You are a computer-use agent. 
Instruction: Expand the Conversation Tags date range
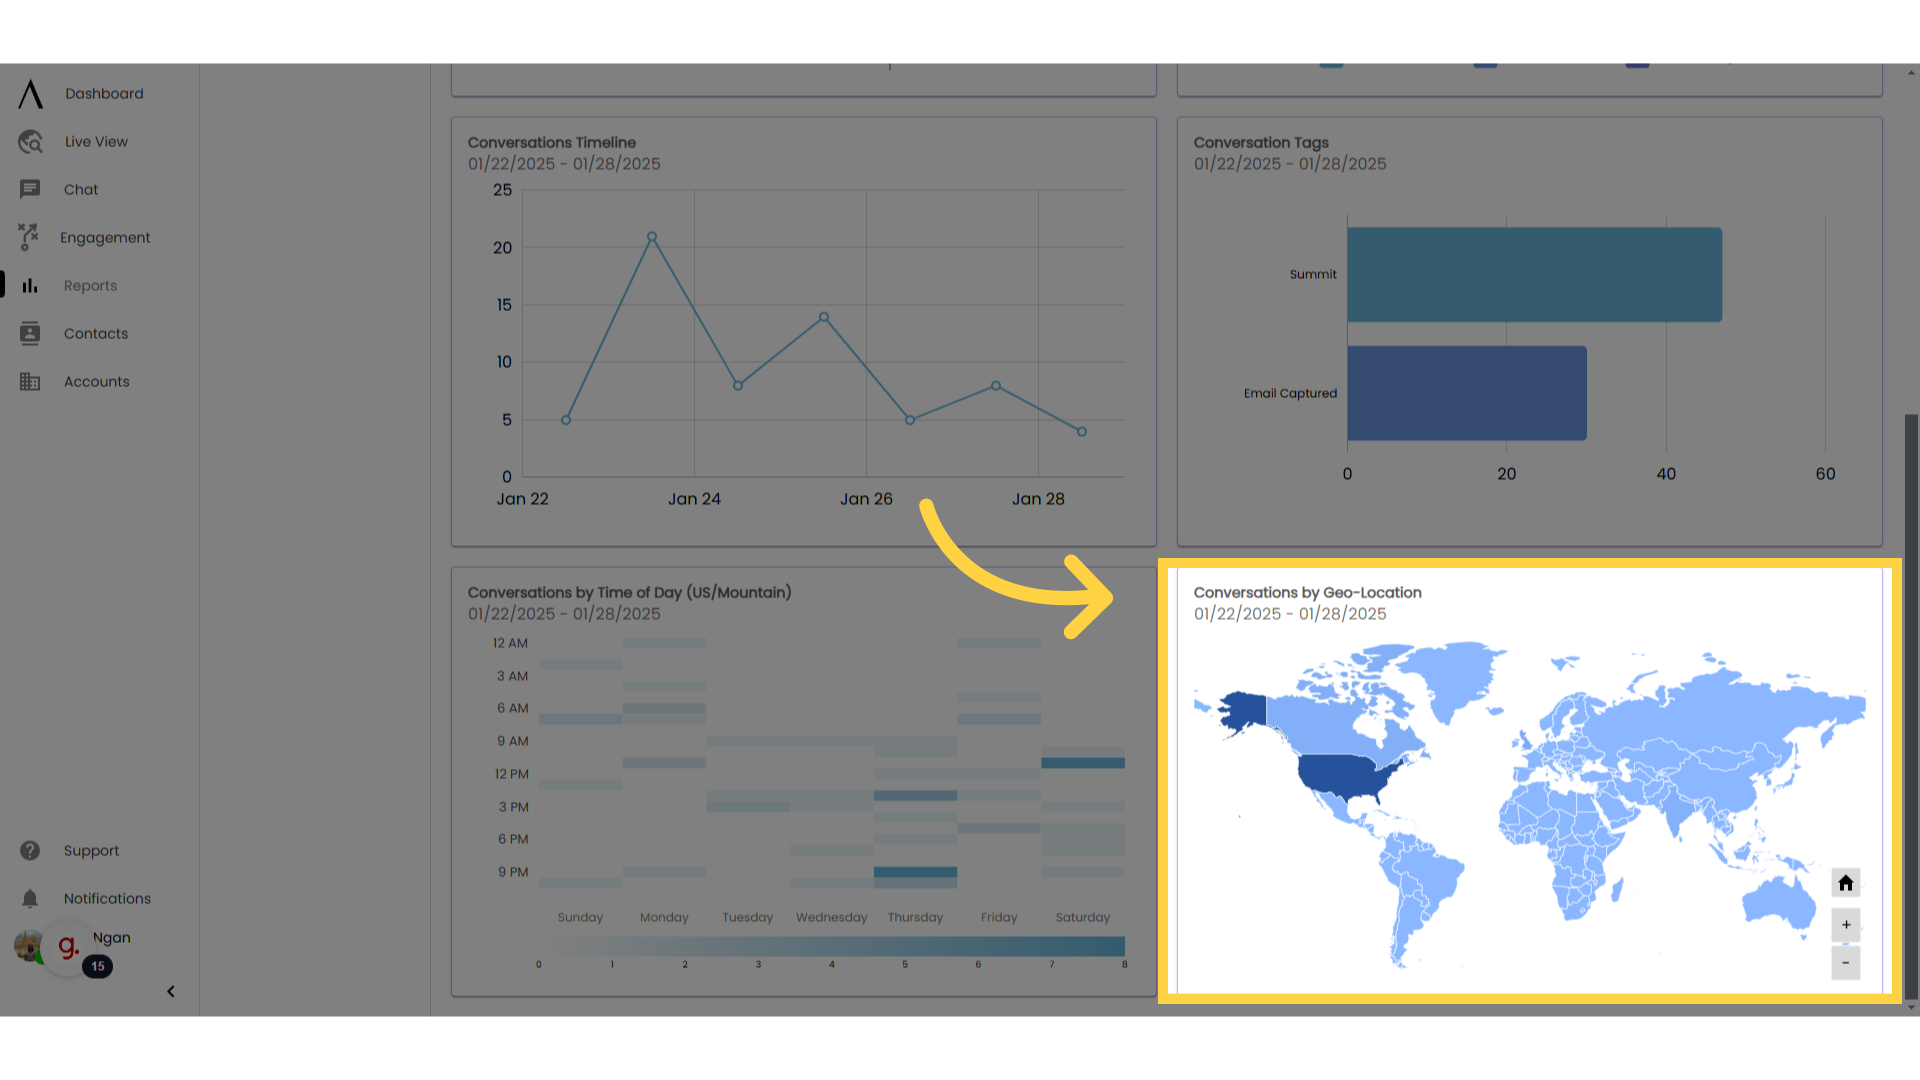pyautogui.click(x=1290, y=164)
